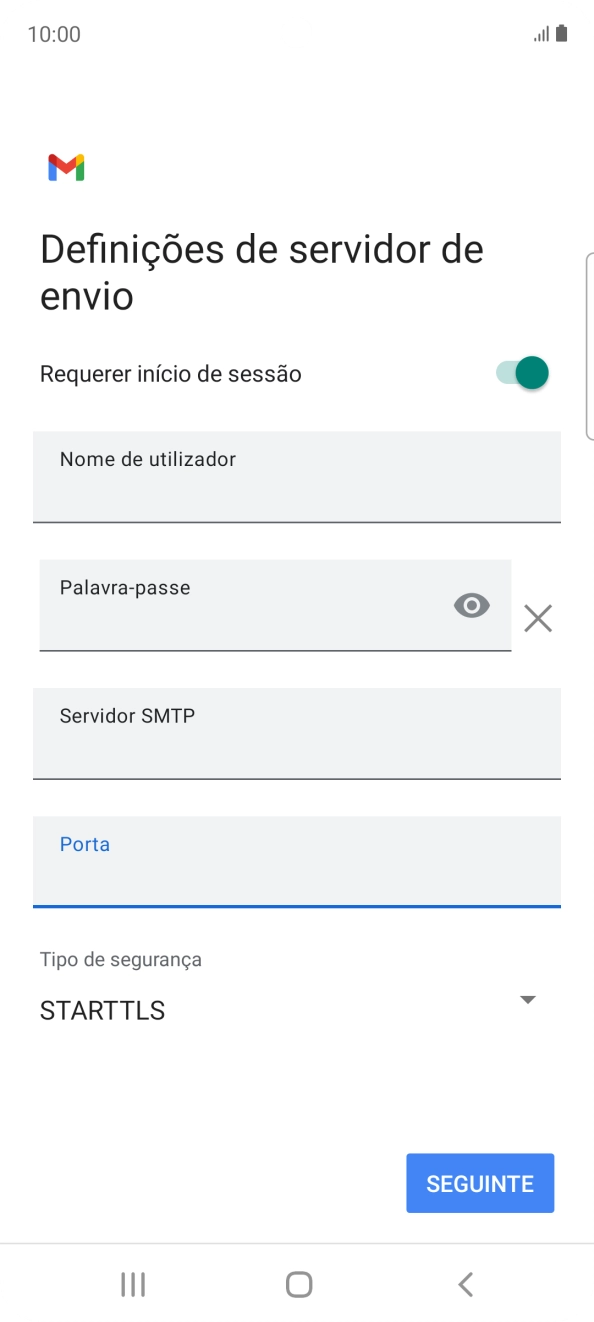The width and height of the screenshot is (594, 1322).
Task: Toggle the session login requirement switch
Action: tap(521, 372)
